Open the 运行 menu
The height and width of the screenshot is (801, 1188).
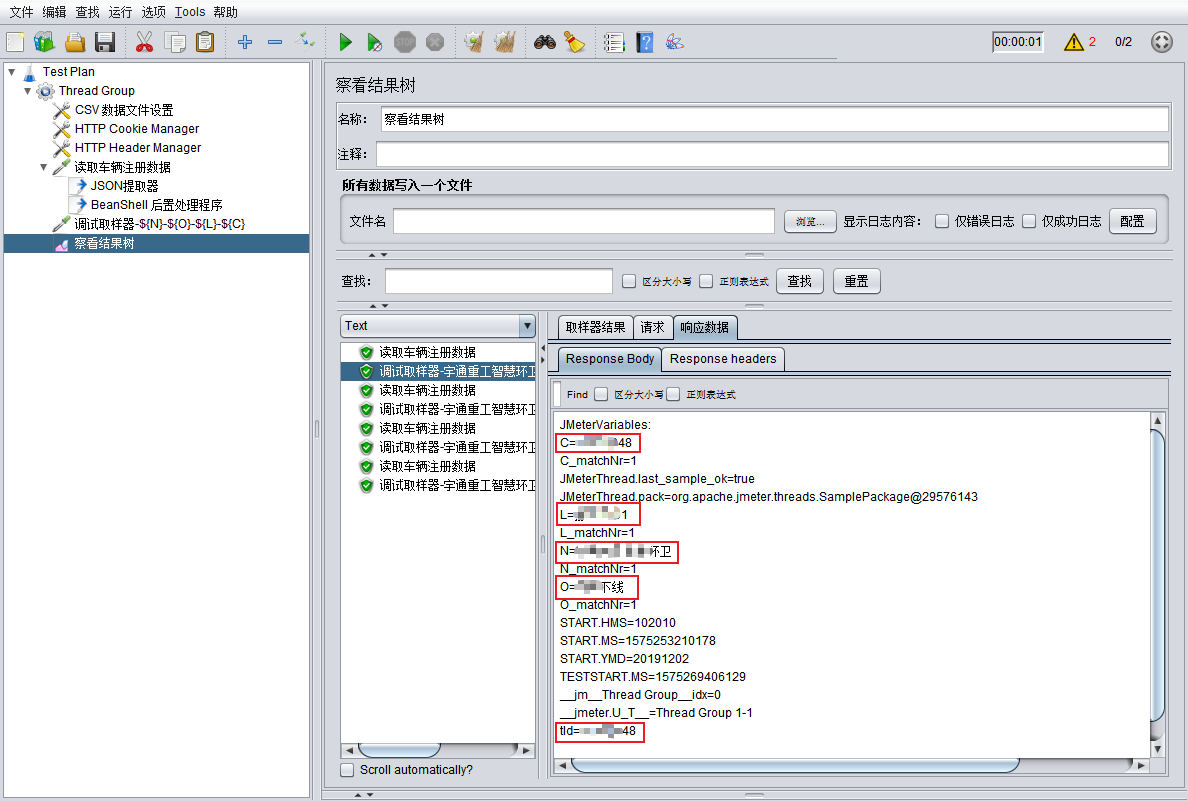(x=120, y=12)
